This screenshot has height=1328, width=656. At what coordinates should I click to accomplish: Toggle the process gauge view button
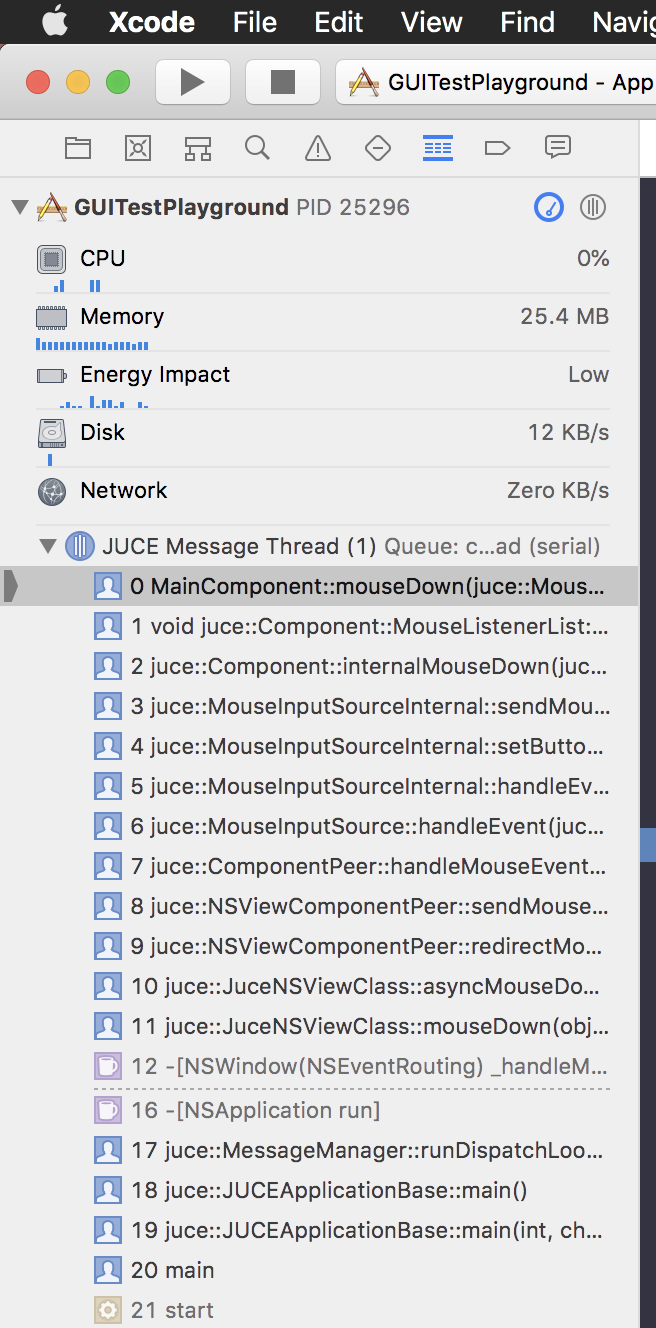click(549, 207)
